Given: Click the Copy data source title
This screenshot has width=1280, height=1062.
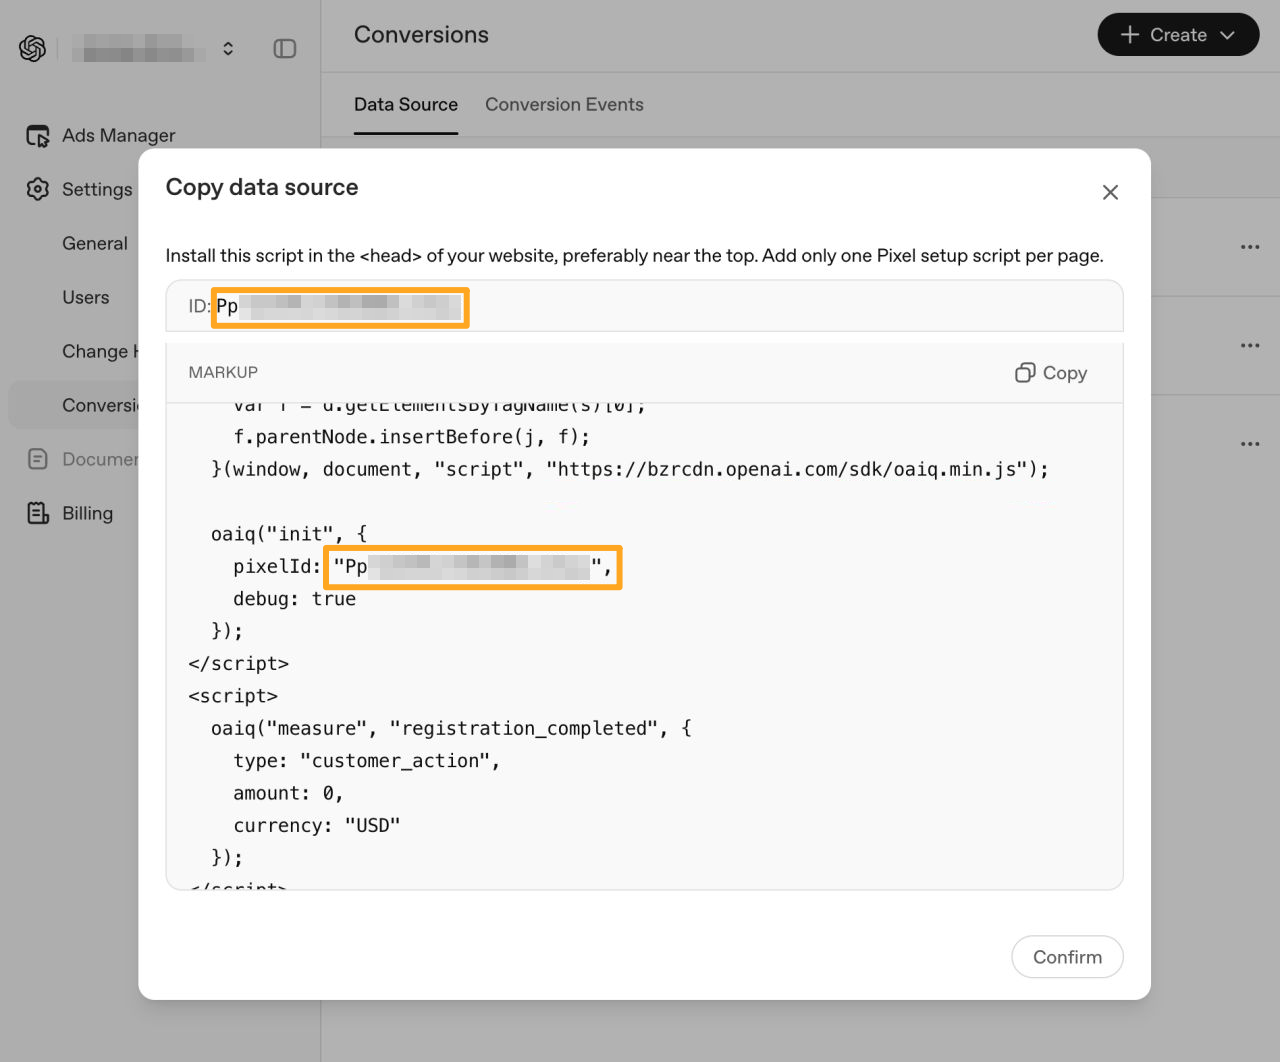Looking at the screenshot, I should tap(262, 187).
